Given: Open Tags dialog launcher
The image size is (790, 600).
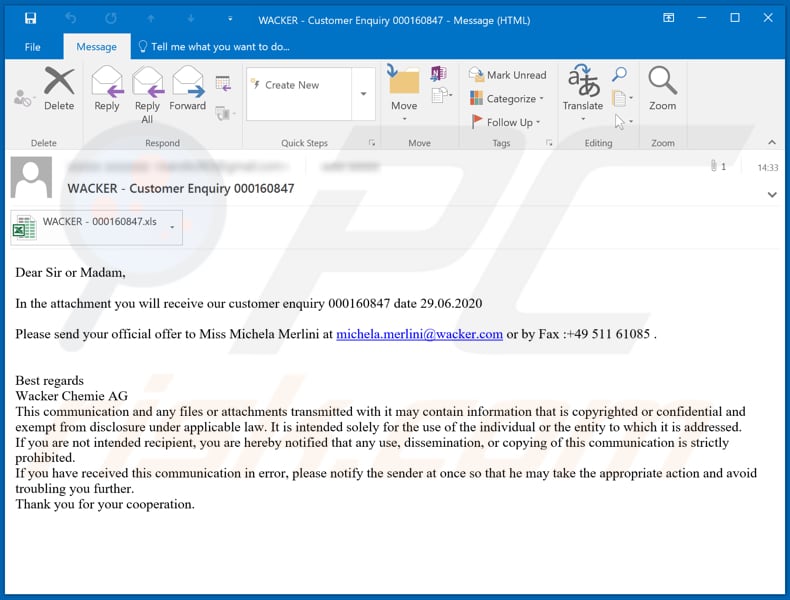Looking at the screenshot, I should click(549, 143).
